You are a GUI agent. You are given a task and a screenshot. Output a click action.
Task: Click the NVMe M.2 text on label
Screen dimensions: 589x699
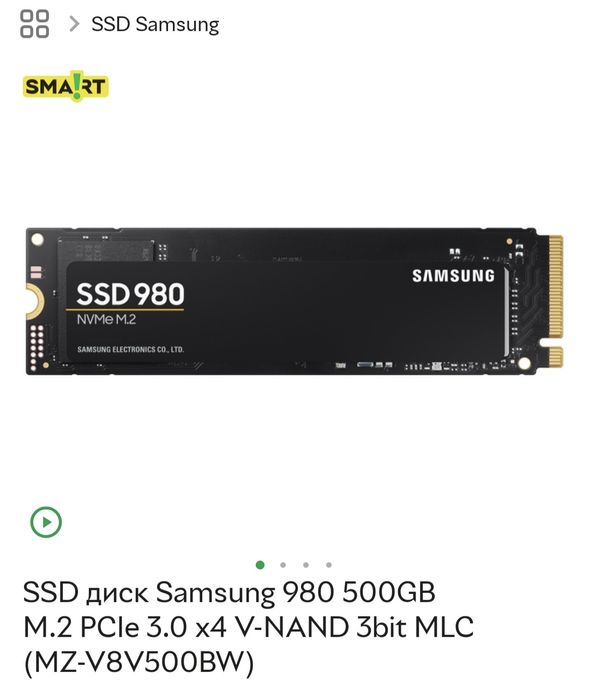click(x=106, y=320)
